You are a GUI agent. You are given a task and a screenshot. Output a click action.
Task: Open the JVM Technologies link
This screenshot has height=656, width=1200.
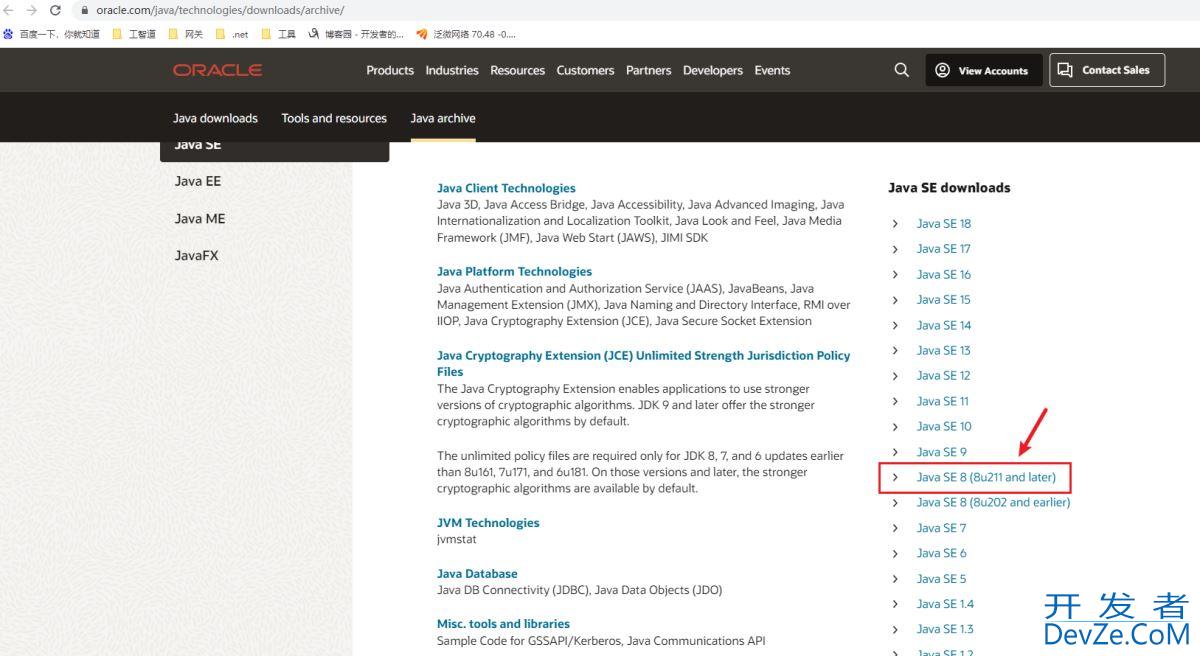tap(488, 523)
